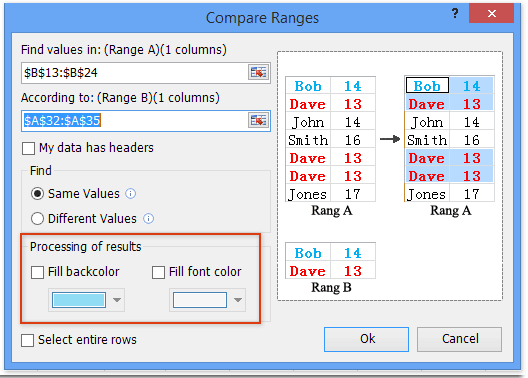Select the Different Values radio option
This screenshot has width=528, height=378.
[x=37, y=219]
